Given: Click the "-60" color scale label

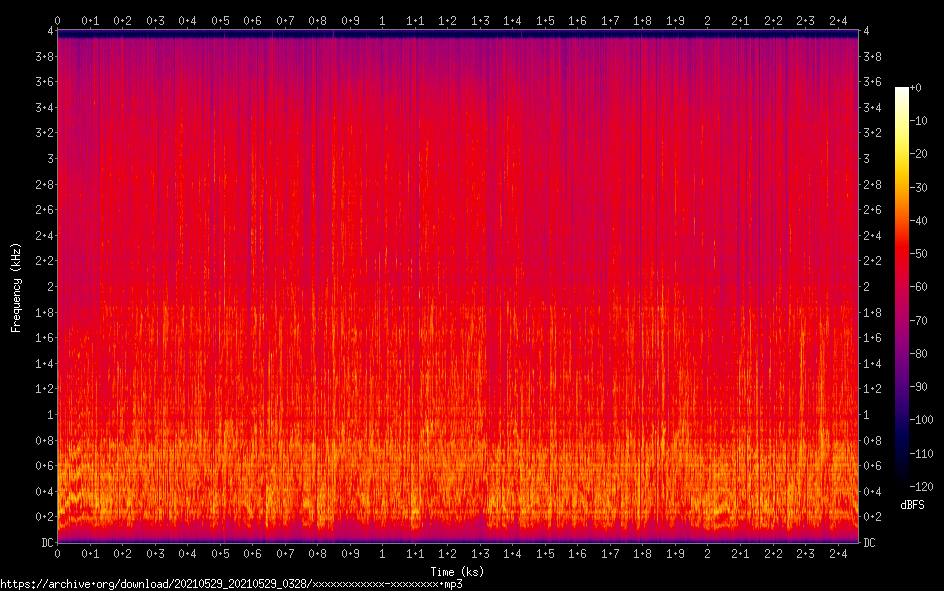Looking at the screenshot, I should (x=918, y=287).
